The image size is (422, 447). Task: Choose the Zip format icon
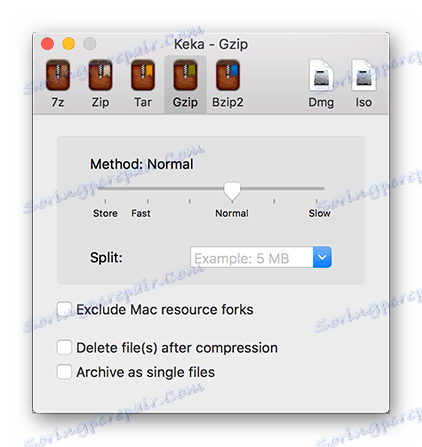100,75
